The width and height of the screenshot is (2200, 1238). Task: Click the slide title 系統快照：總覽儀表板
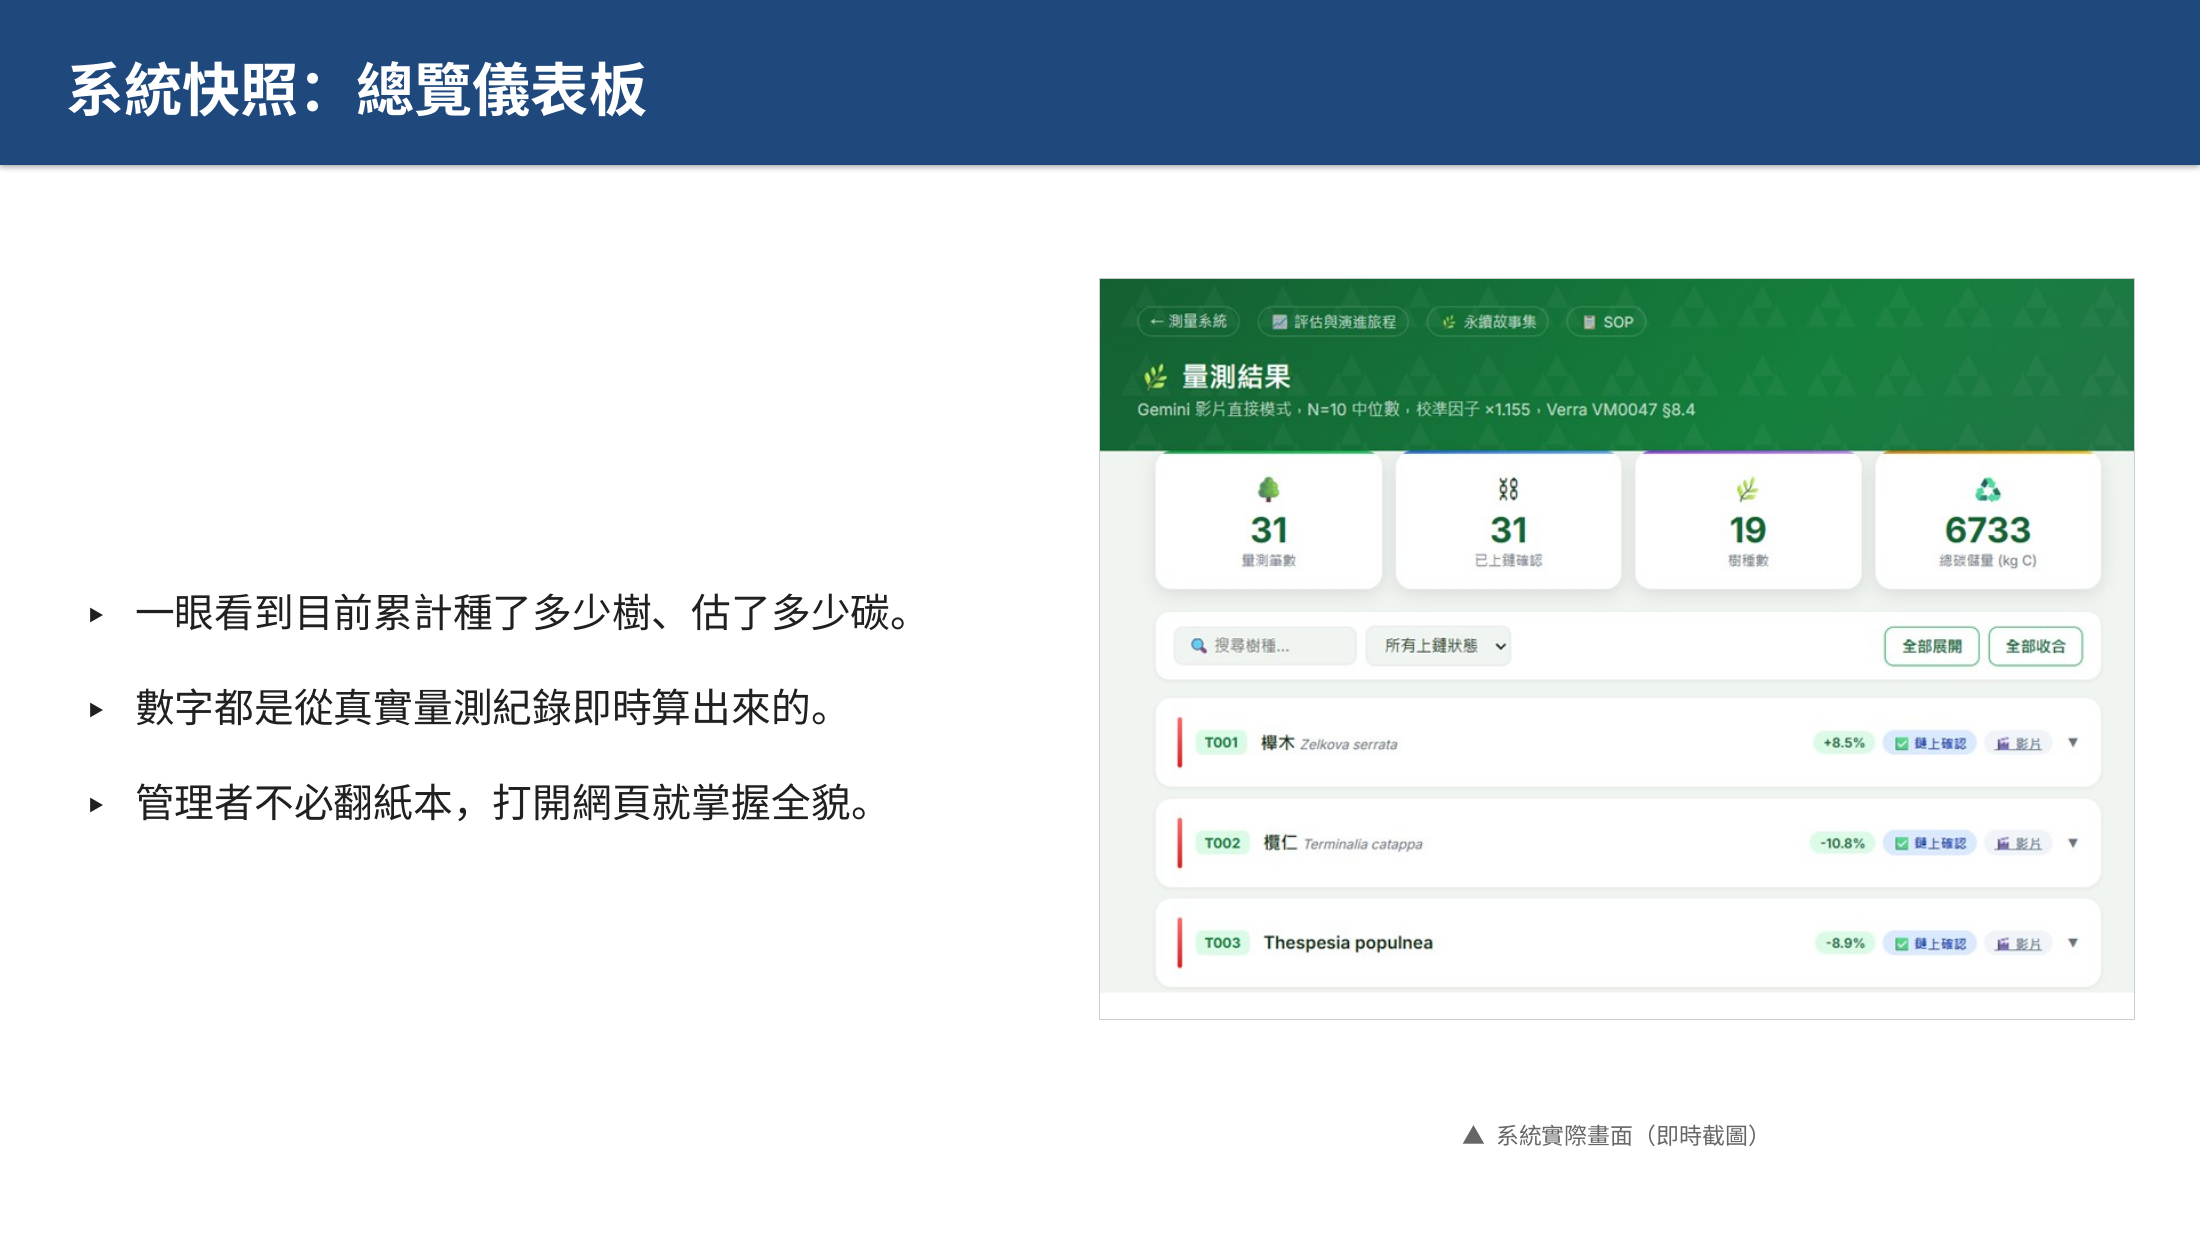tap(357, 90)
